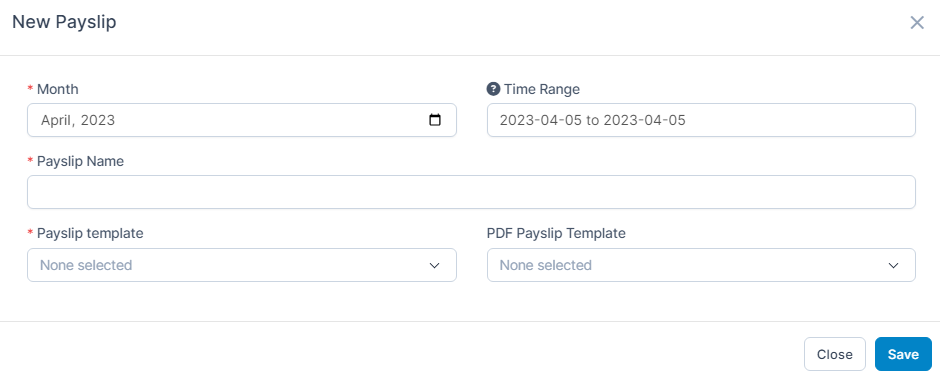The height and width of the screenshot is (379, 940).
Task: Select "None selected" placeholder in Payslip template
Action: [x=86, y=265]
